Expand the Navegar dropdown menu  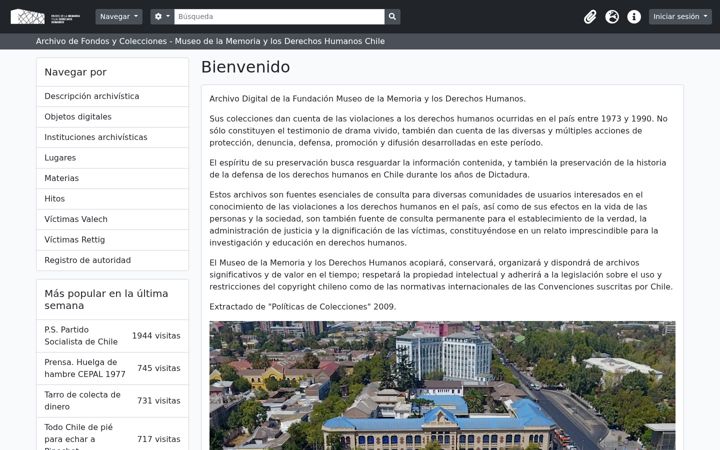pos(119,17)
